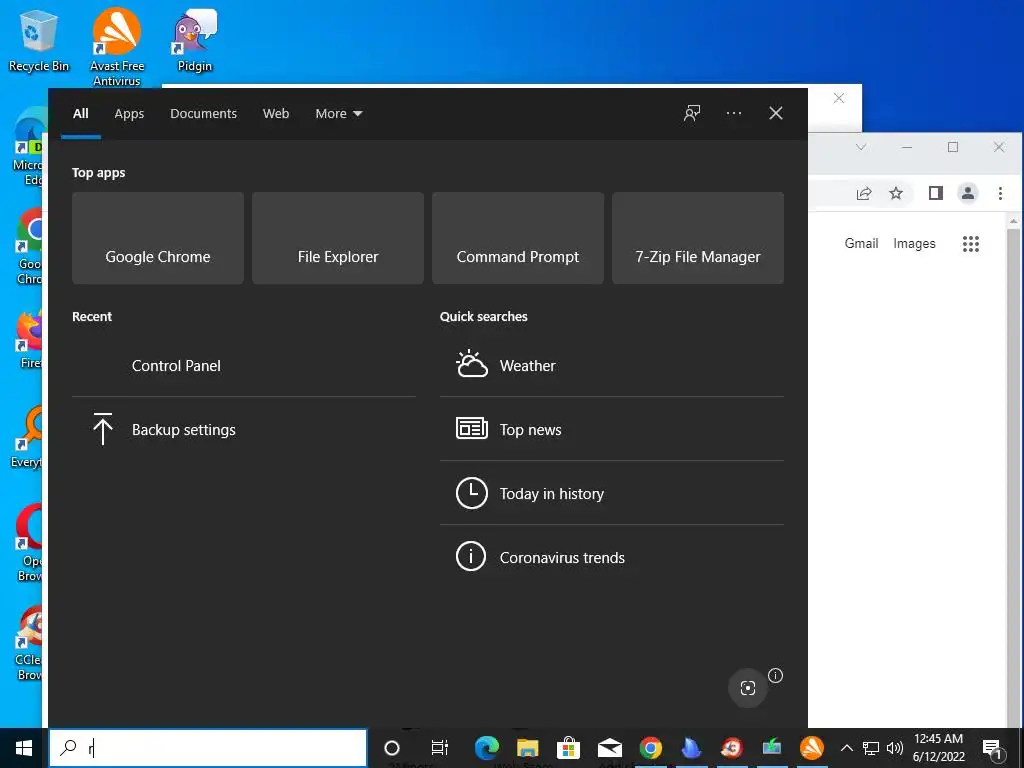
Task: Expand Chrome's tab search chevron
Action: [x=861, y=147]
